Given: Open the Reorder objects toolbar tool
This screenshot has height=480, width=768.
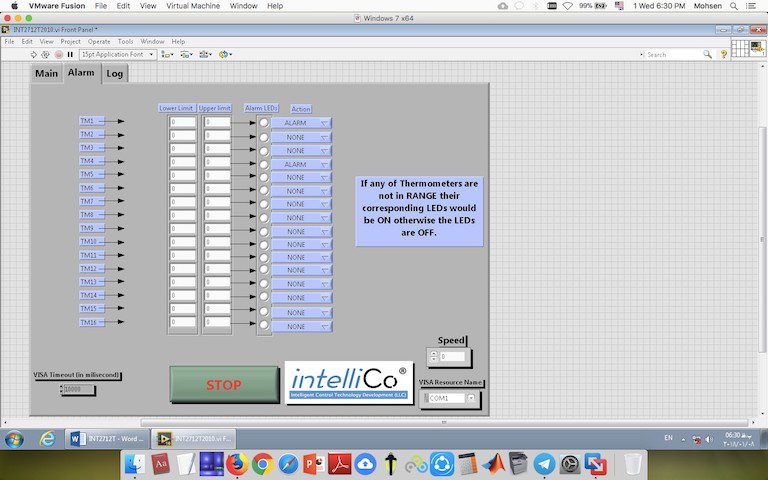Looking at the screenshot, I should pos(226,54).
